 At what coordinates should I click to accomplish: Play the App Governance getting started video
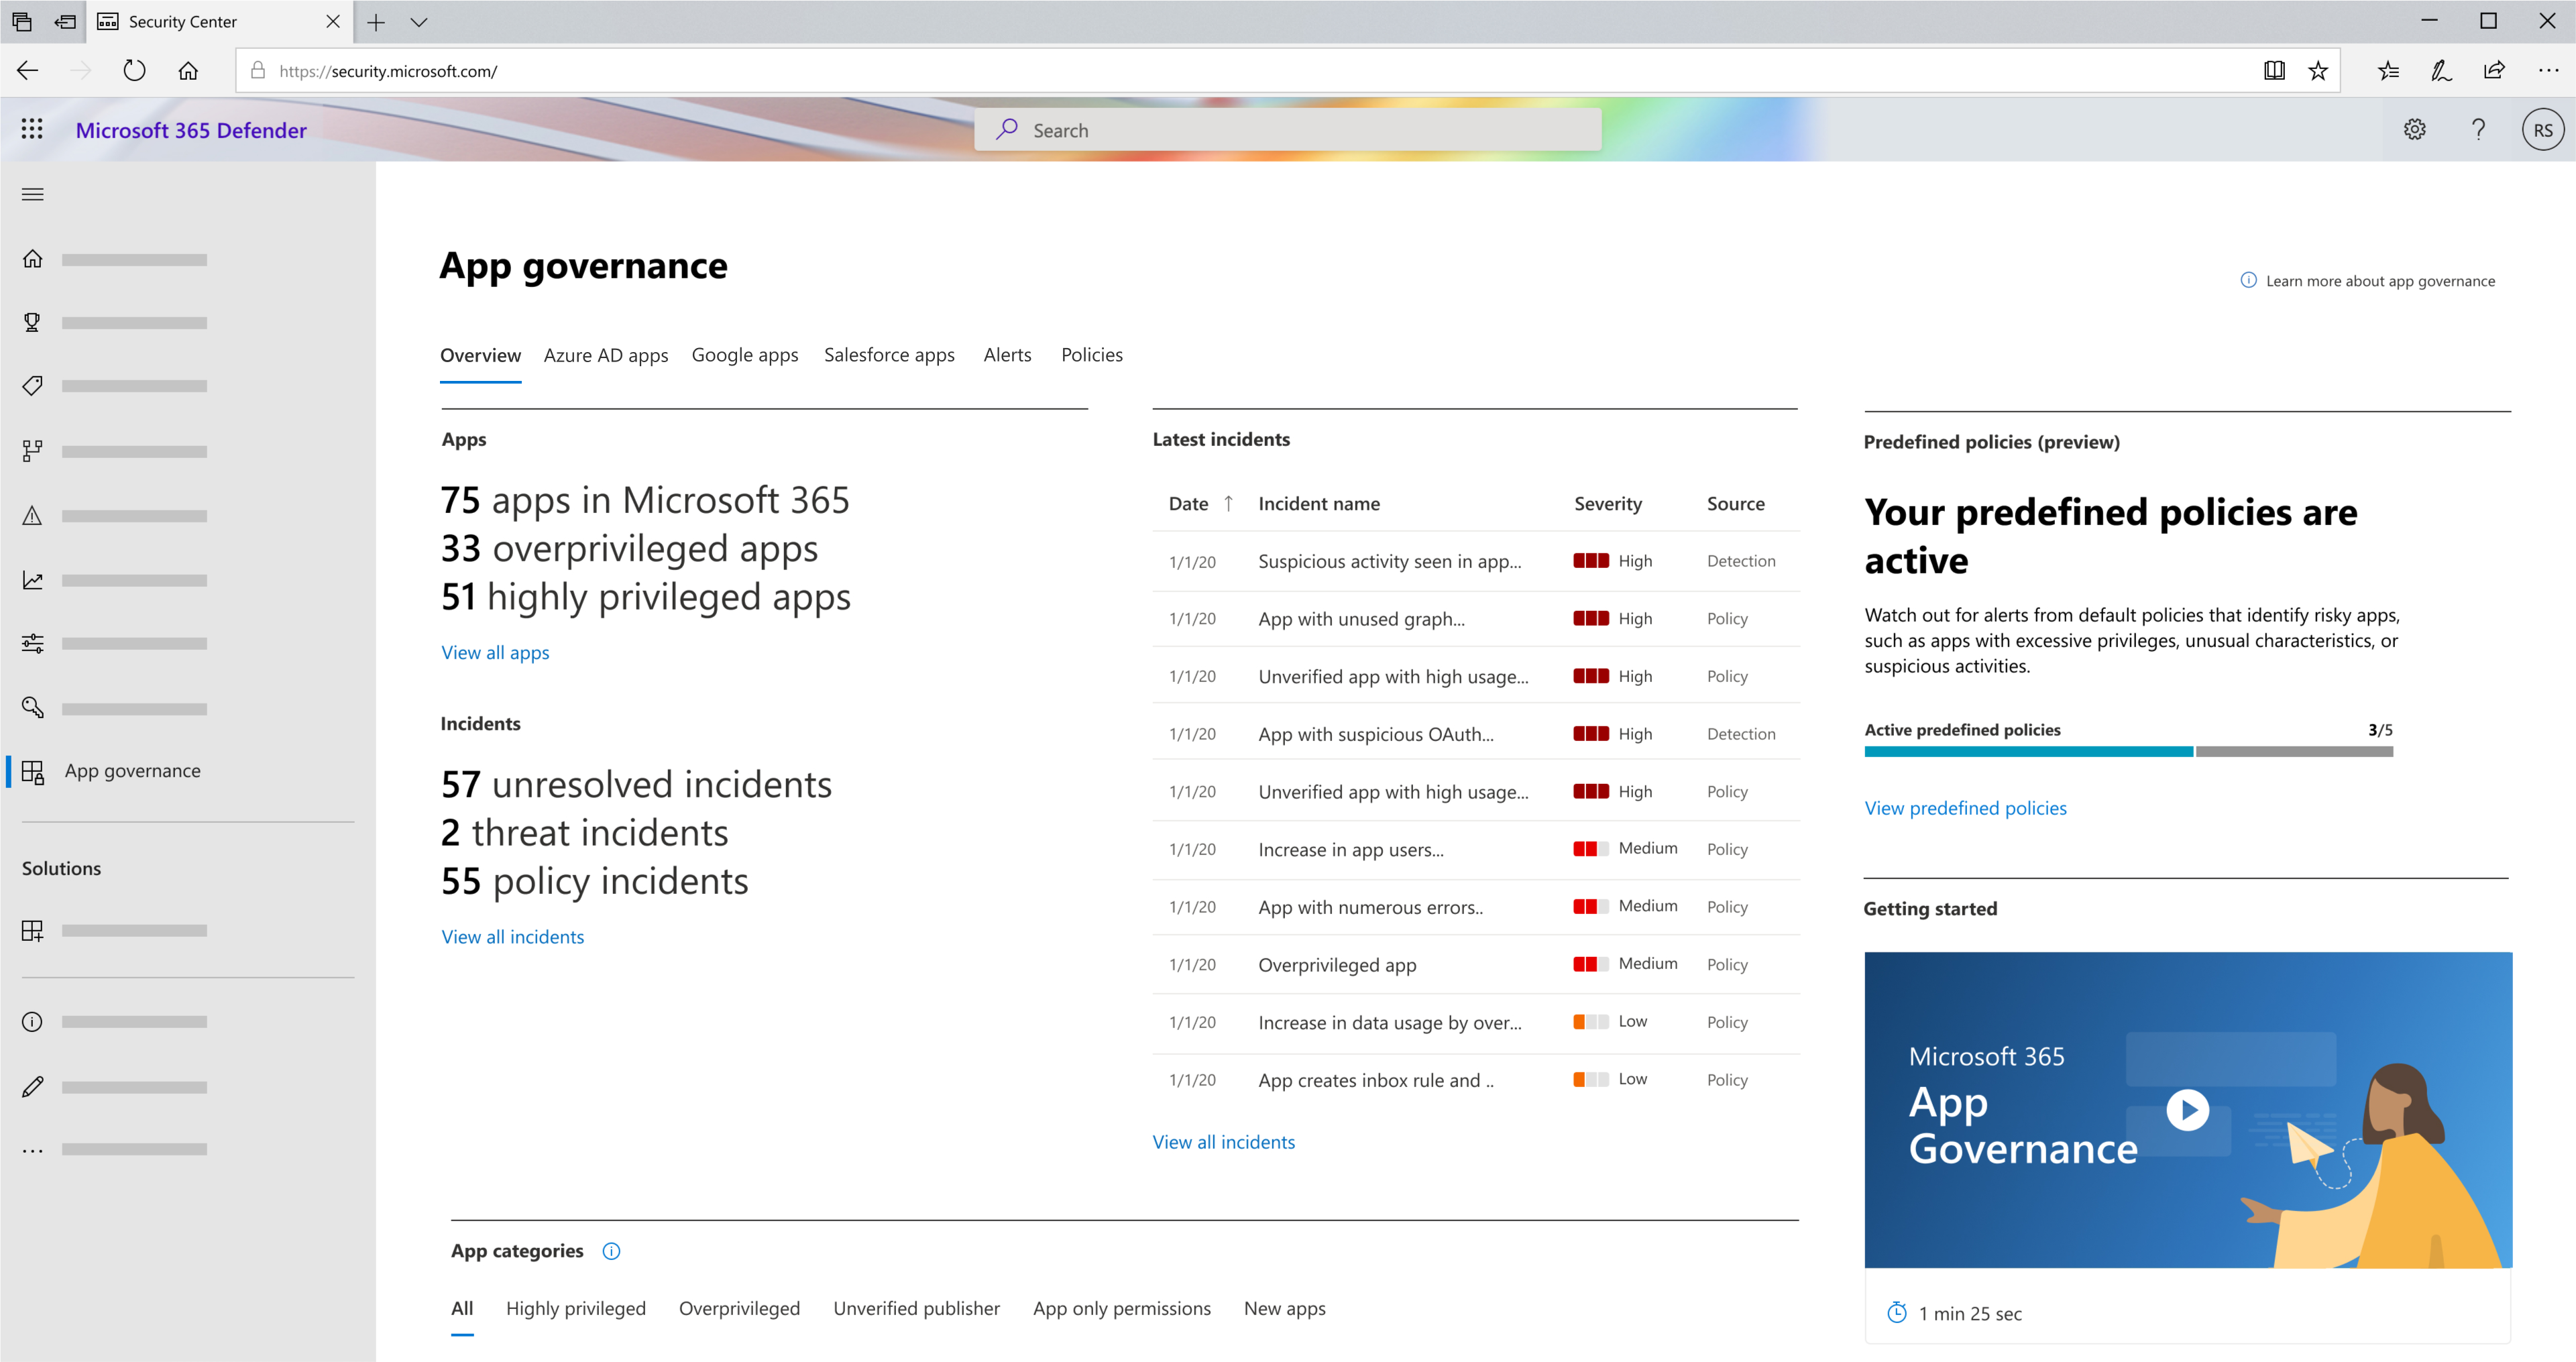click(2188, 1110)
